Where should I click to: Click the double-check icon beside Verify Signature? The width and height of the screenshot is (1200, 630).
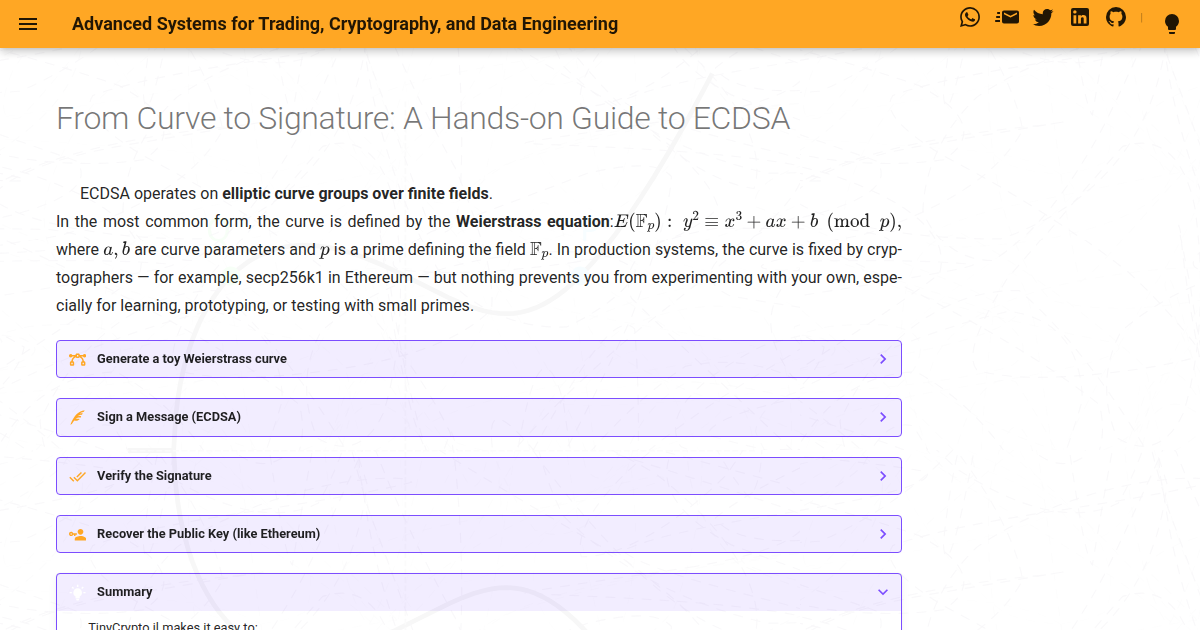pos(77,476)
